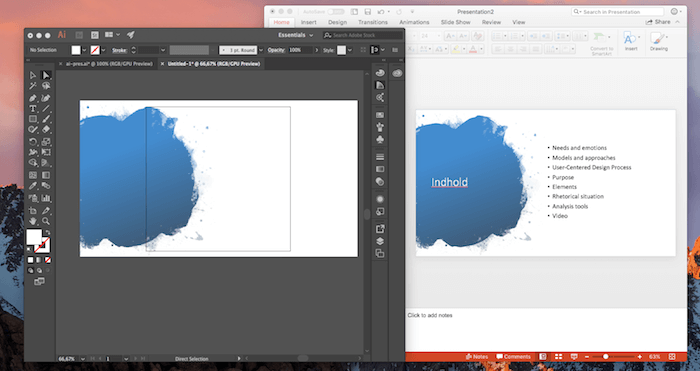Open the Design tab
This screenshot has height=371, width=700.
click(337, 22)
